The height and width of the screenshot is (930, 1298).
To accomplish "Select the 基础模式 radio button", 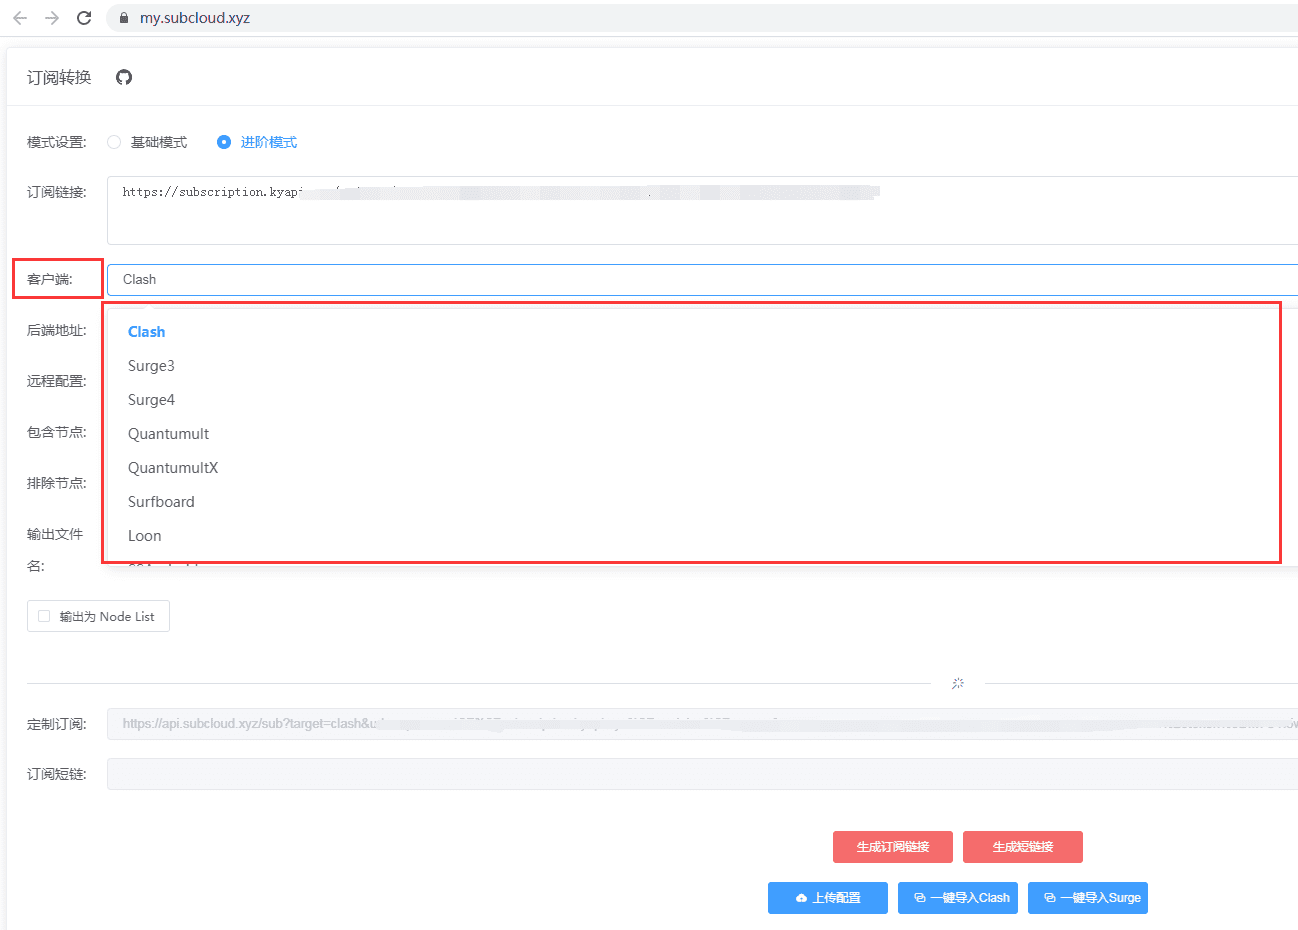I will [x=114, y=142].
